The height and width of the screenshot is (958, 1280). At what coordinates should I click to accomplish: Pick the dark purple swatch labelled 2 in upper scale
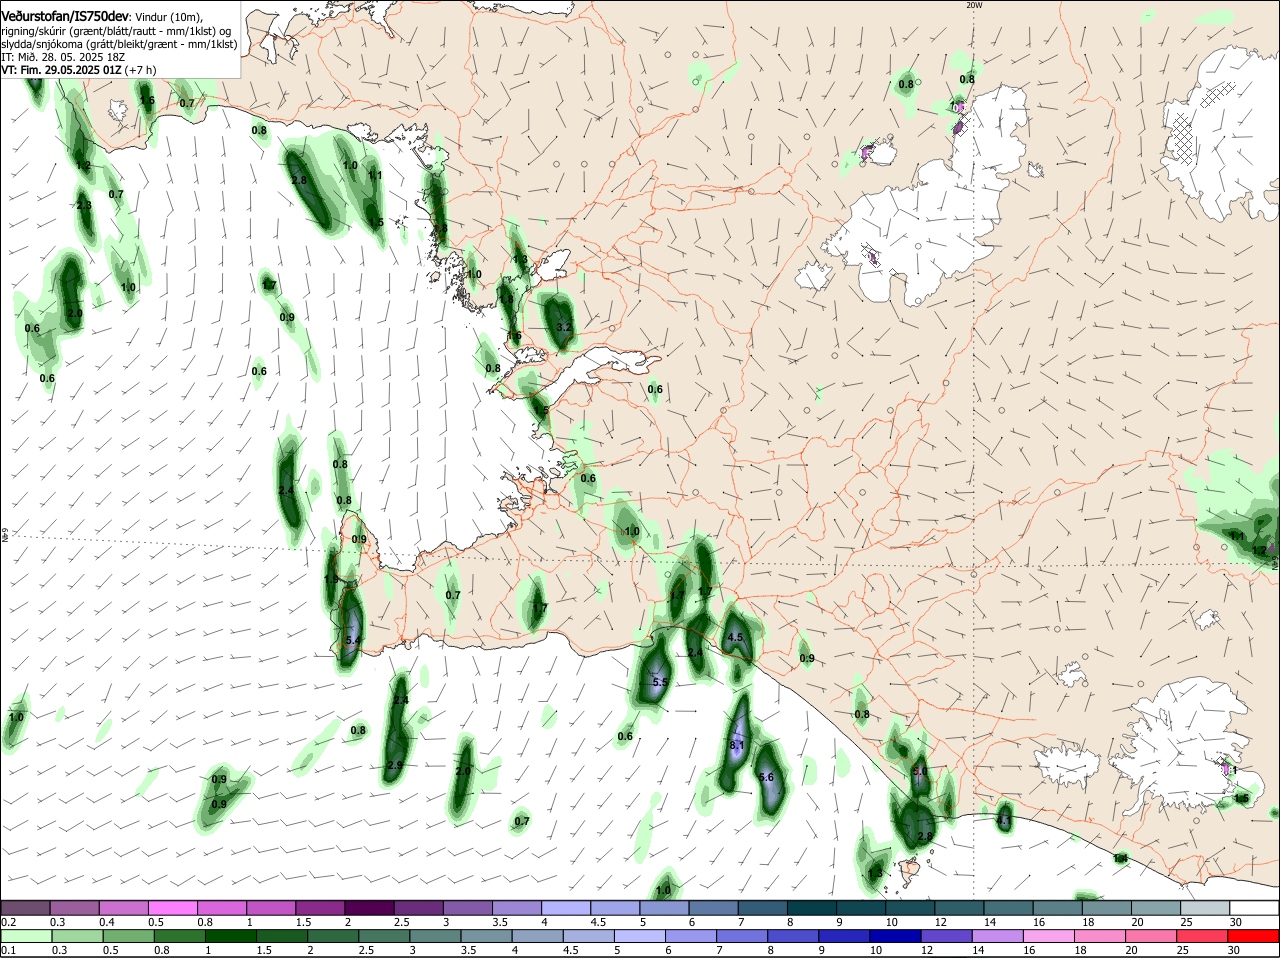pyautogui.click(x=368, y=908)
